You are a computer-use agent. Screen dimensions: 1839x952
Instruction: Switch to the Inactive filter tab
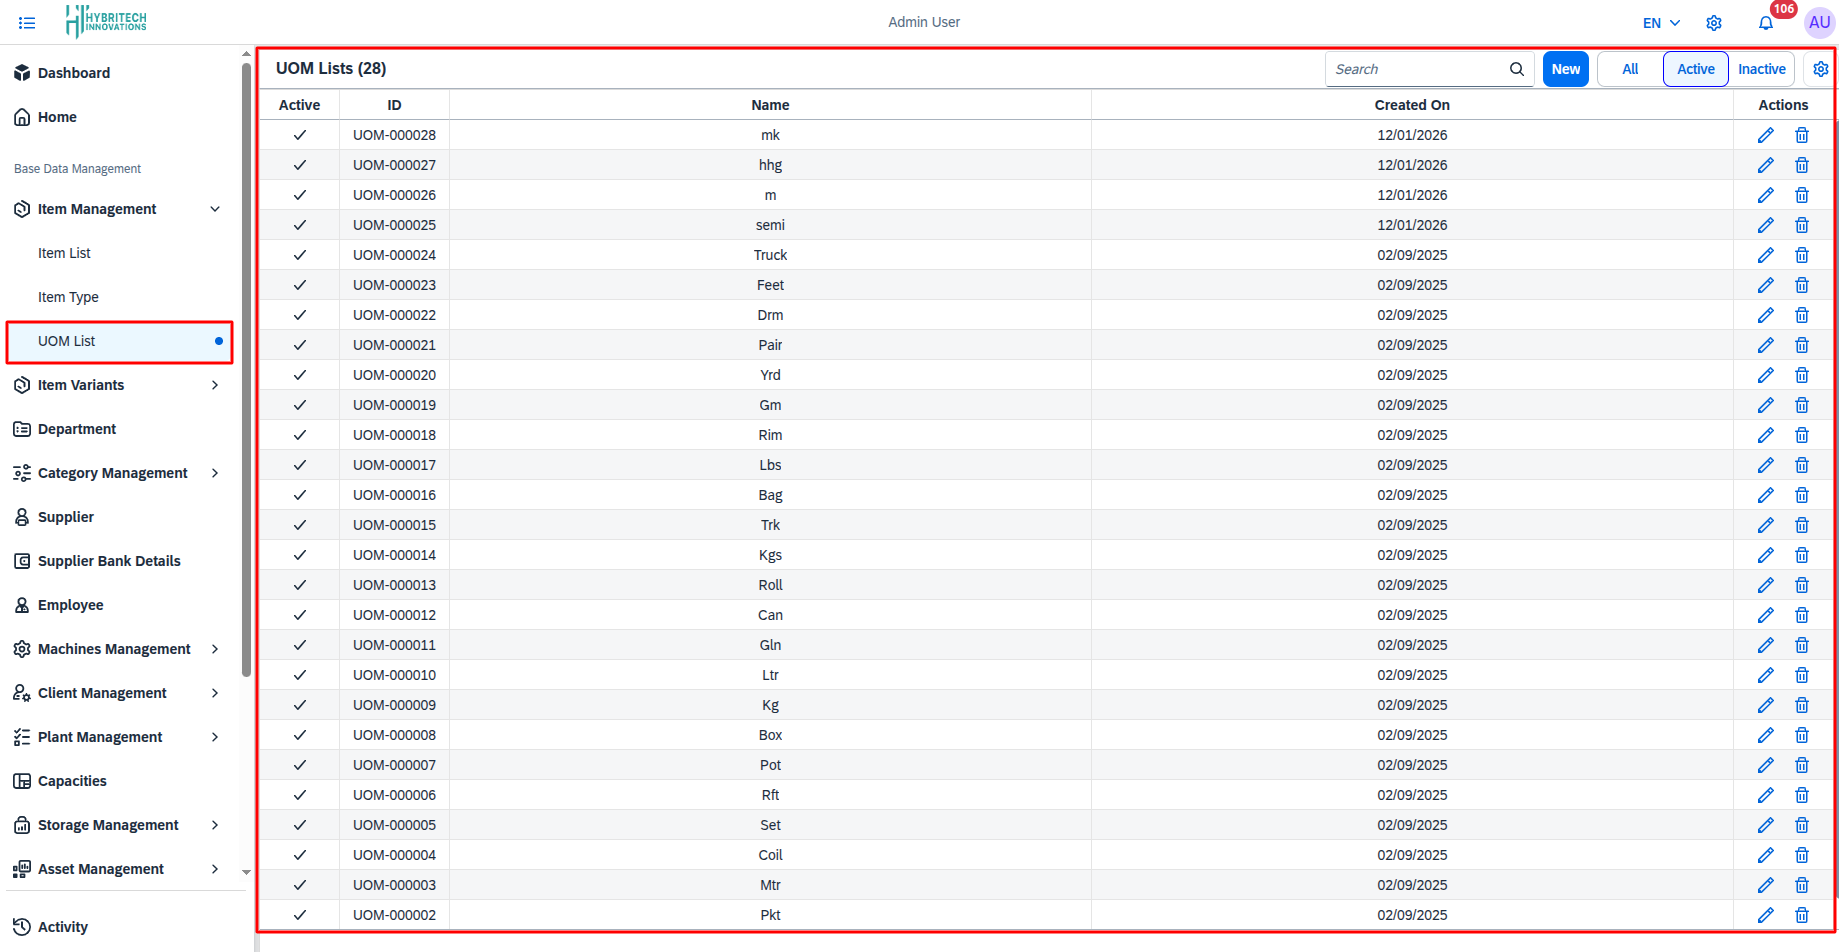click(x=1761, y=68)
